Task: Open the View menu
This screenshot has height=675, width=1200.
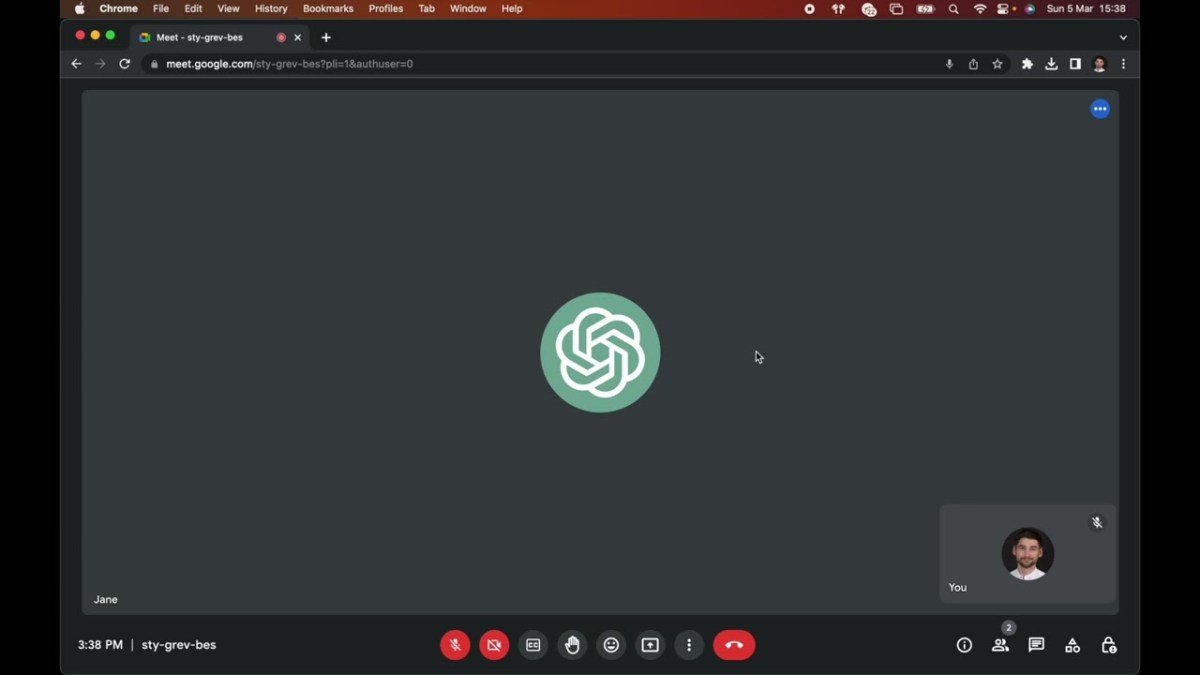Action: [x=228, y=8]
